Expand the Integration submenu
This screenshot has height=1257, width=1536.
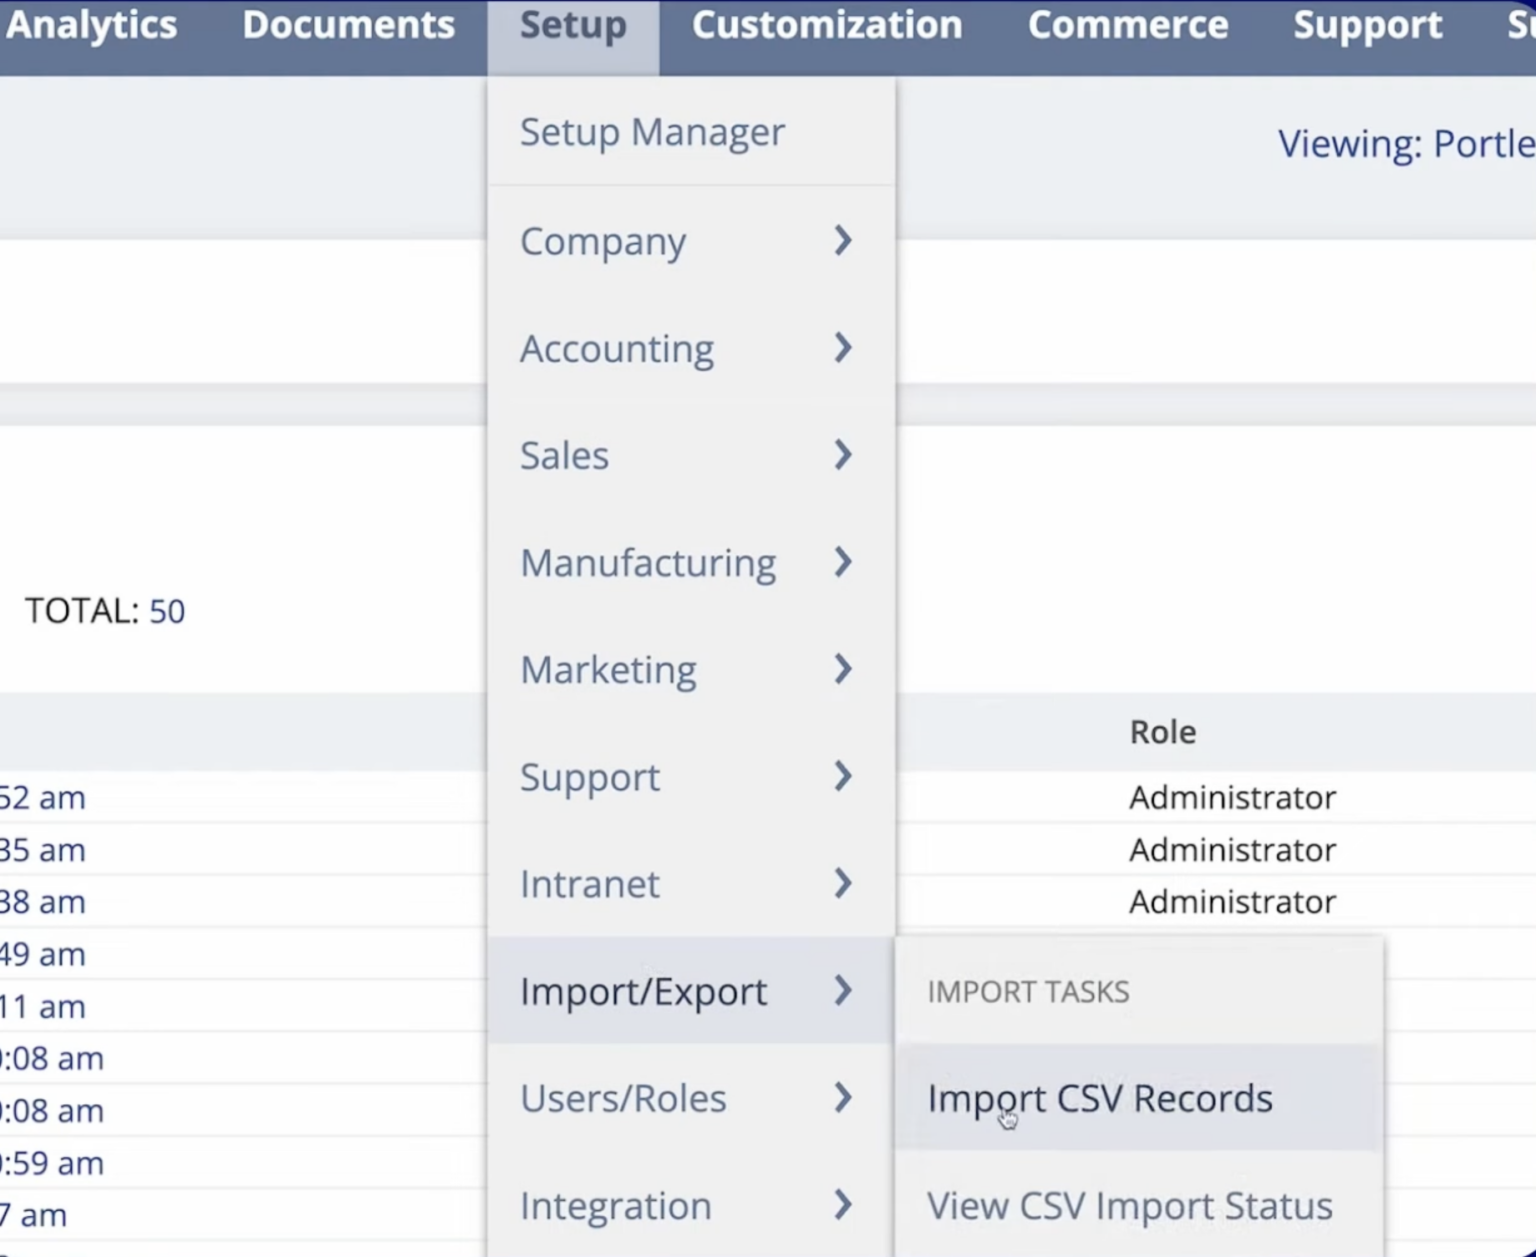tap(843, 1206)
